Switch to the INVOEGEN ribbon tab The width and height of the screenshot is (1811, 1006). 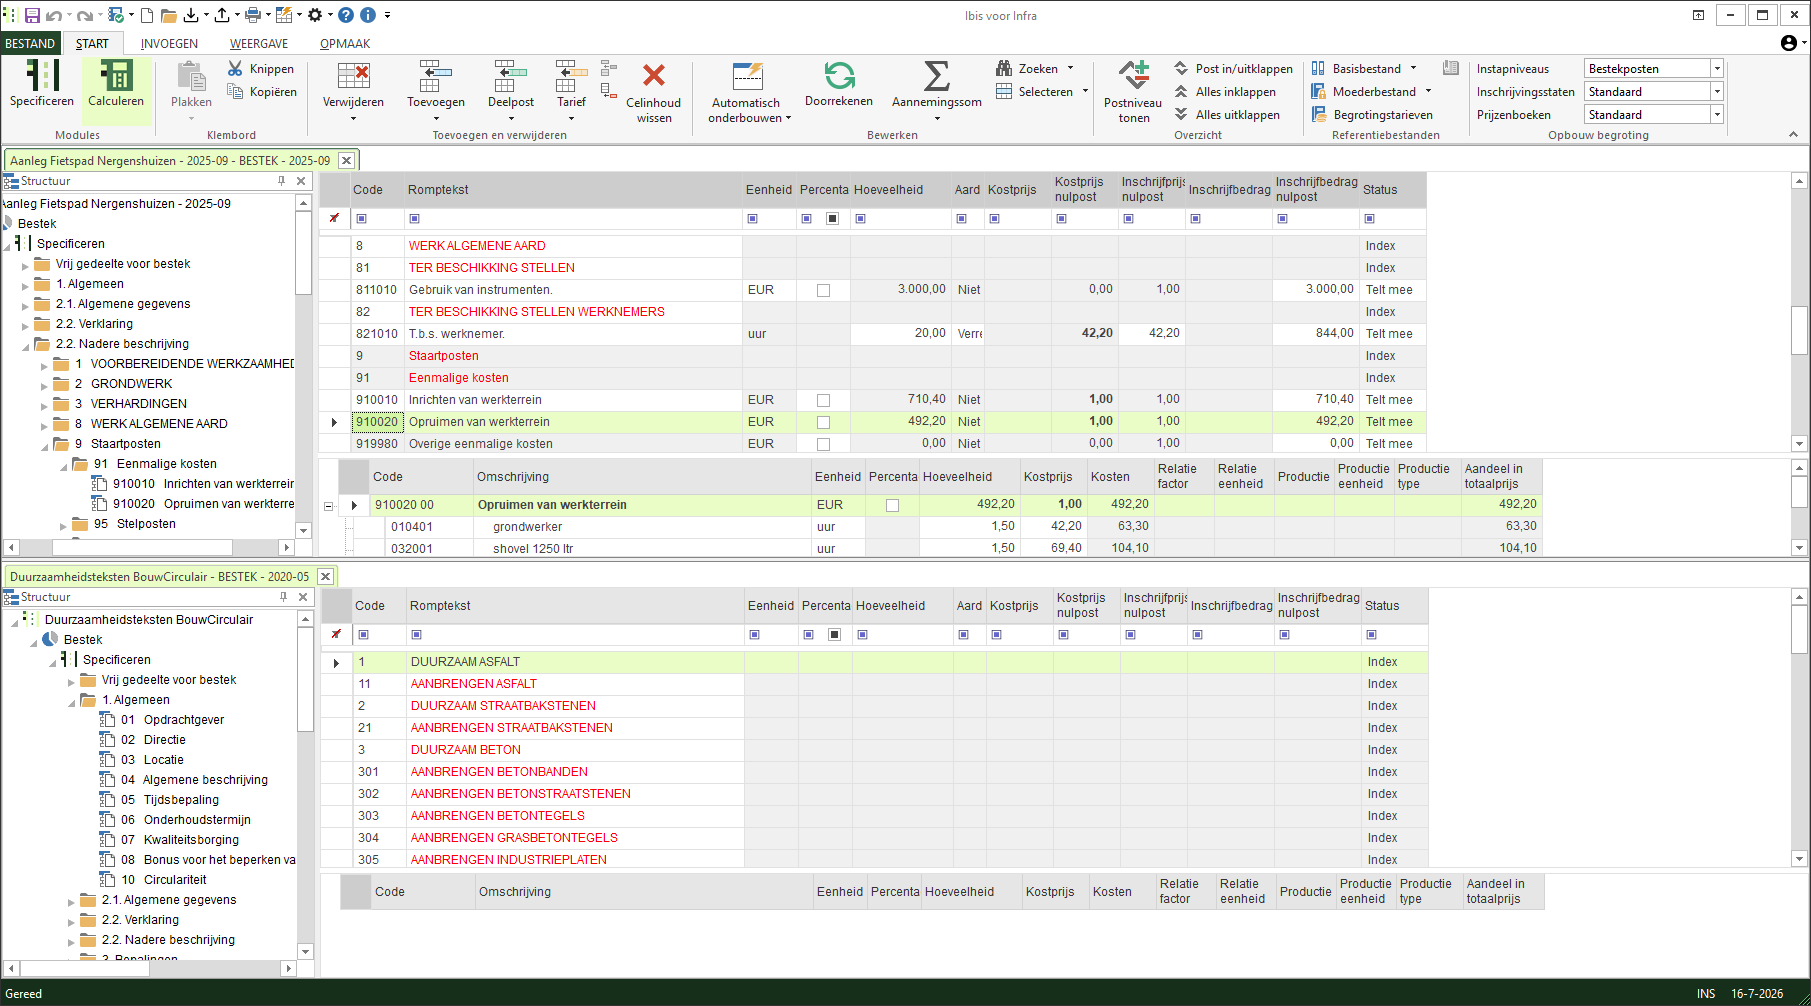tap(169, 43)
